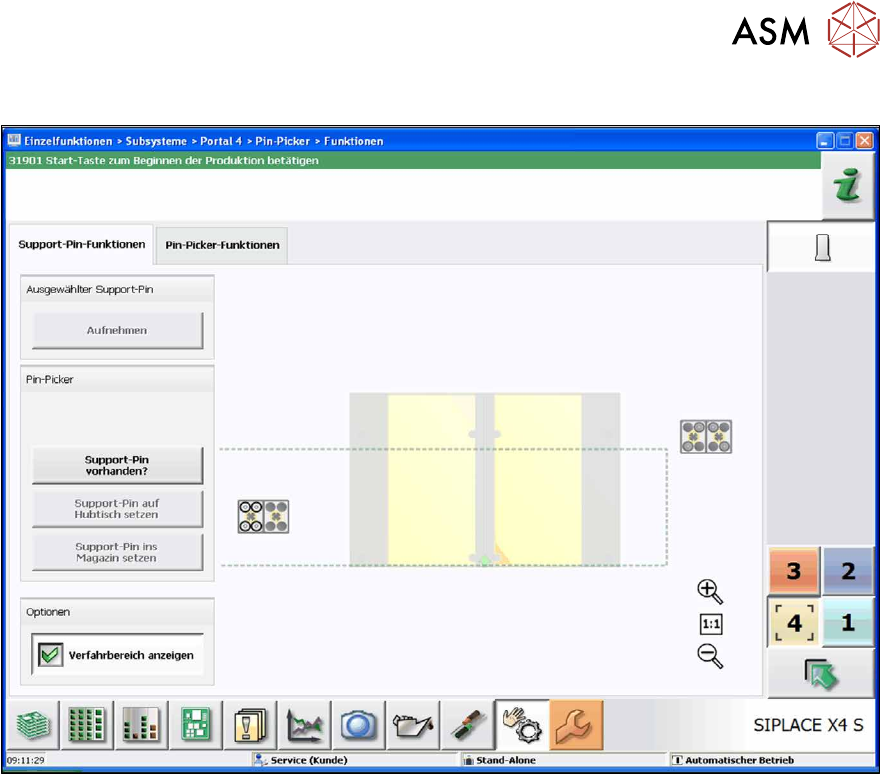The width and height of the screenshot is (880, 774).
Task: Click the zoom out magnifier icon
Action: [x=710, y=656]
